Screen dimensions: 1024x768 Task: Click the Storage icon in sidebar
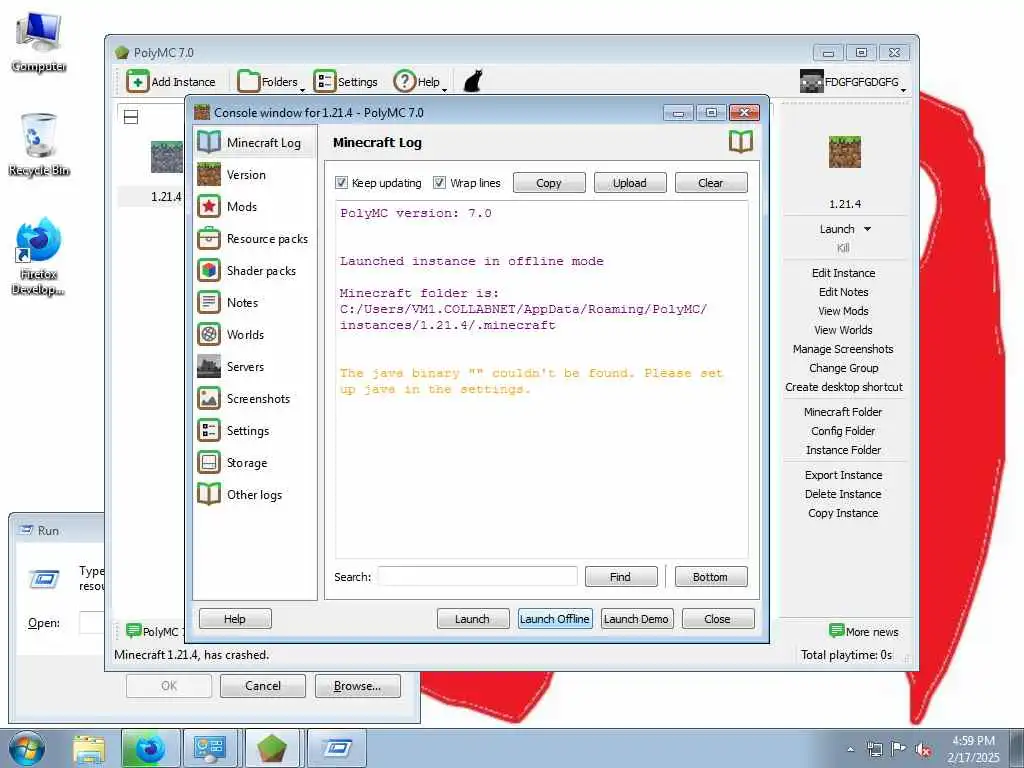pos(209,462)
